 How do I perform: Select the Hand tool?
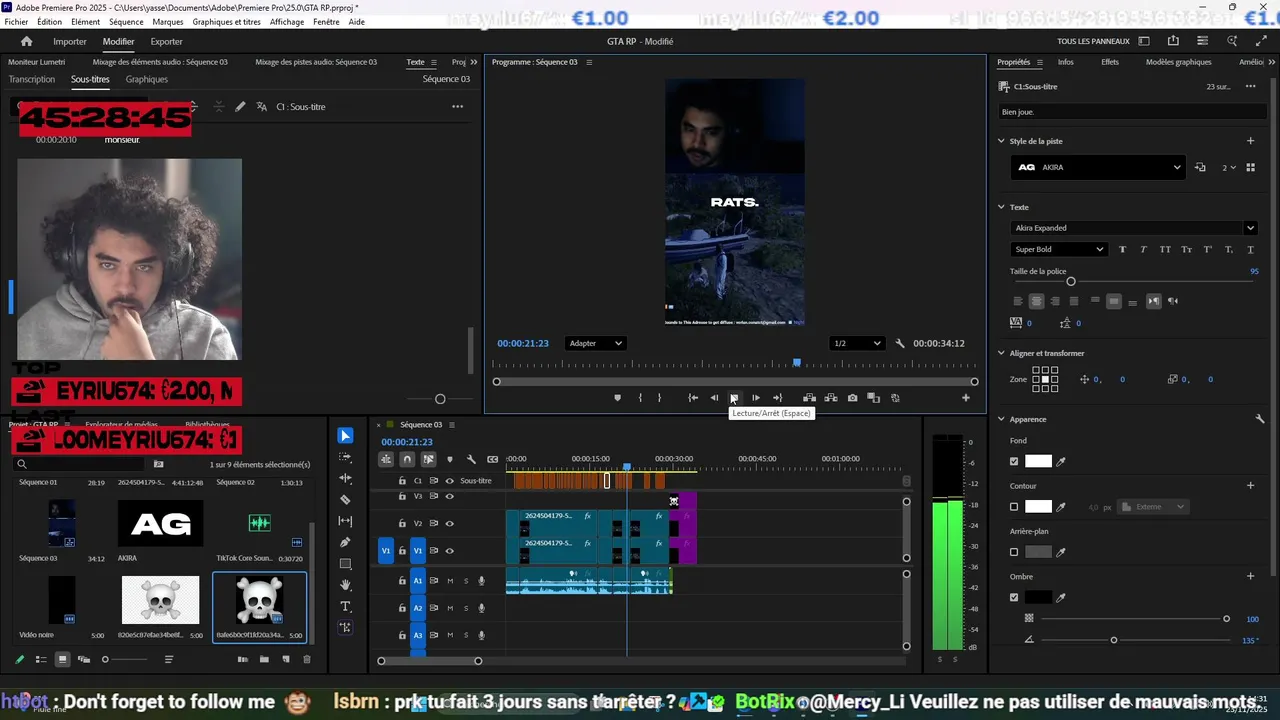345,584
